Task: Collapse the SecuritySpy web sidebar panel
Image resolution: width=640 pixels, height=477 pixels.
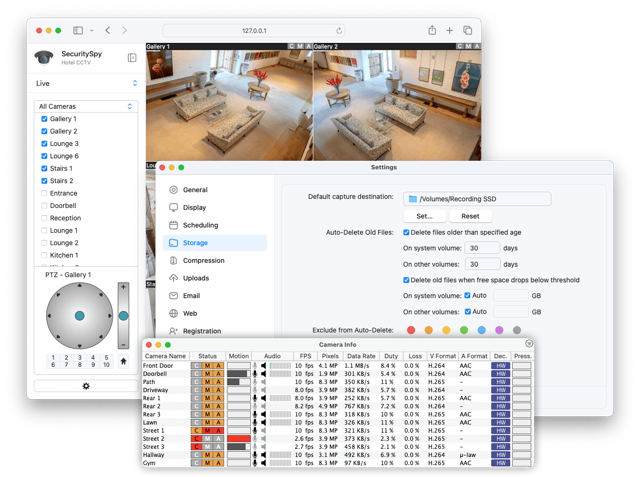Action: 132,58
